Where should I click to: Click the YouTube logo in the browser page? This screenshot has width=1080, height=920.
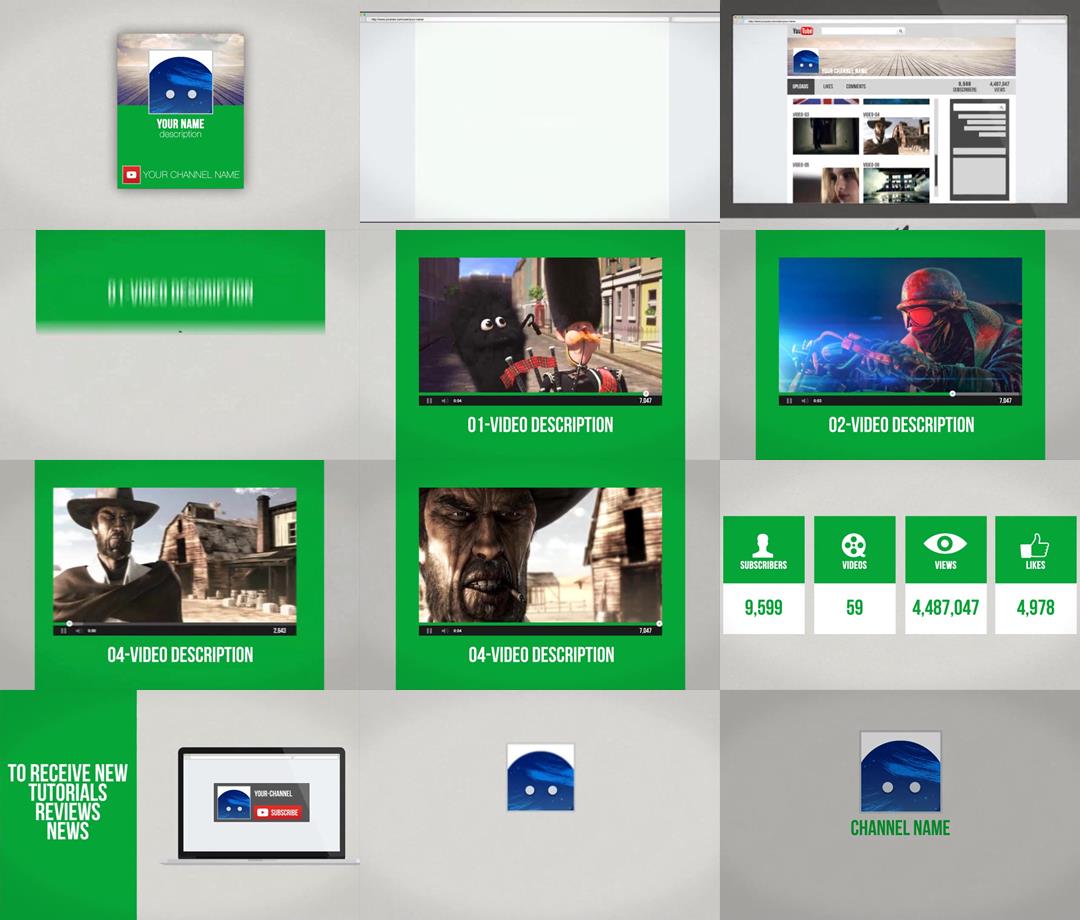click(802, 31)
